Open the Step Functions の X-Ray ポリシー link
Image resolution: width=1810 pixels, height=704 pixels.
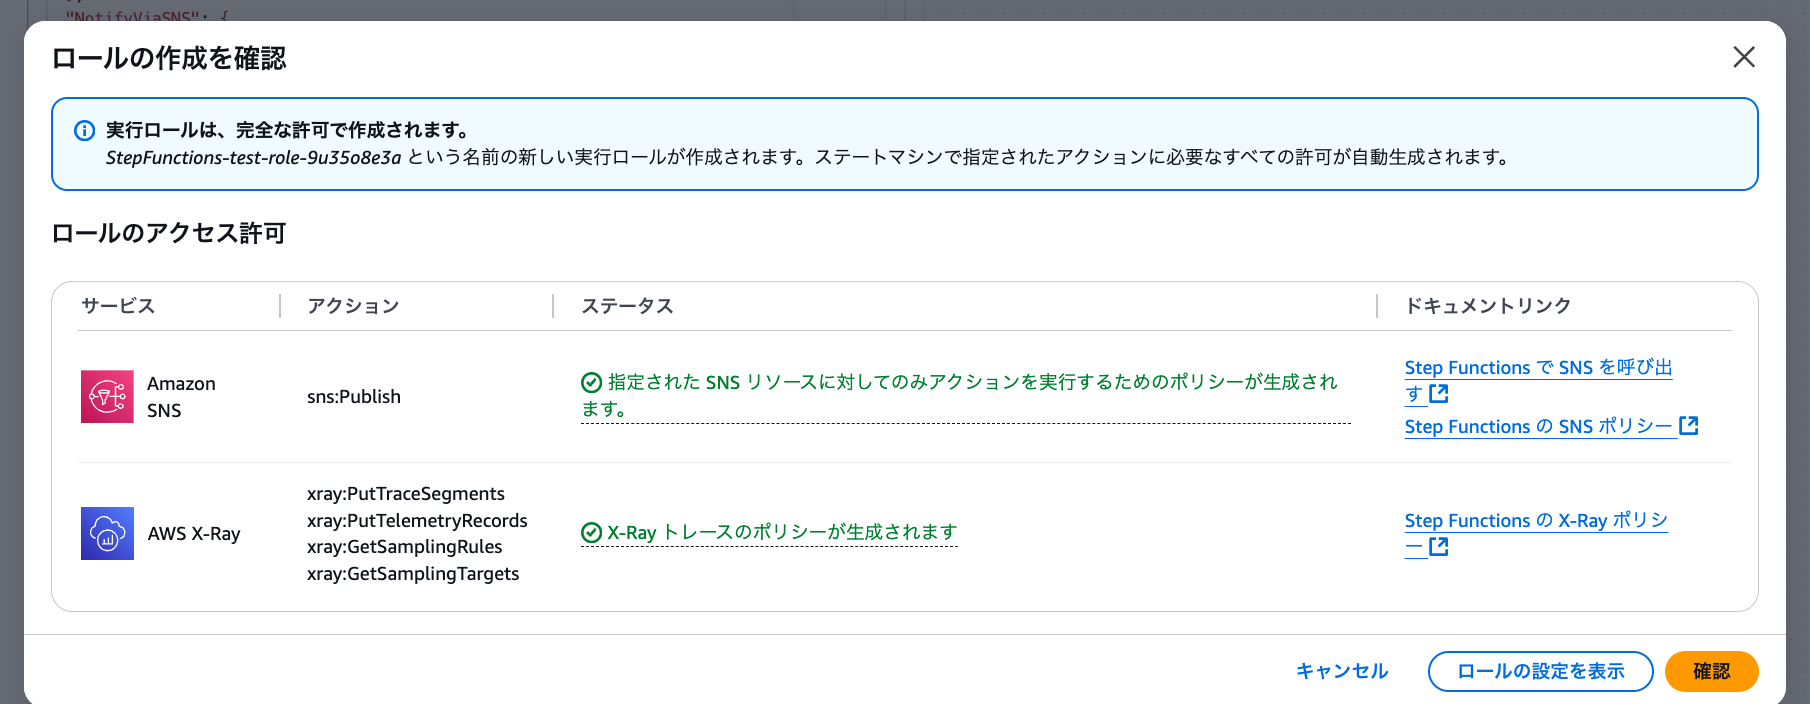pyautogui.click(x=1536, y=533)
